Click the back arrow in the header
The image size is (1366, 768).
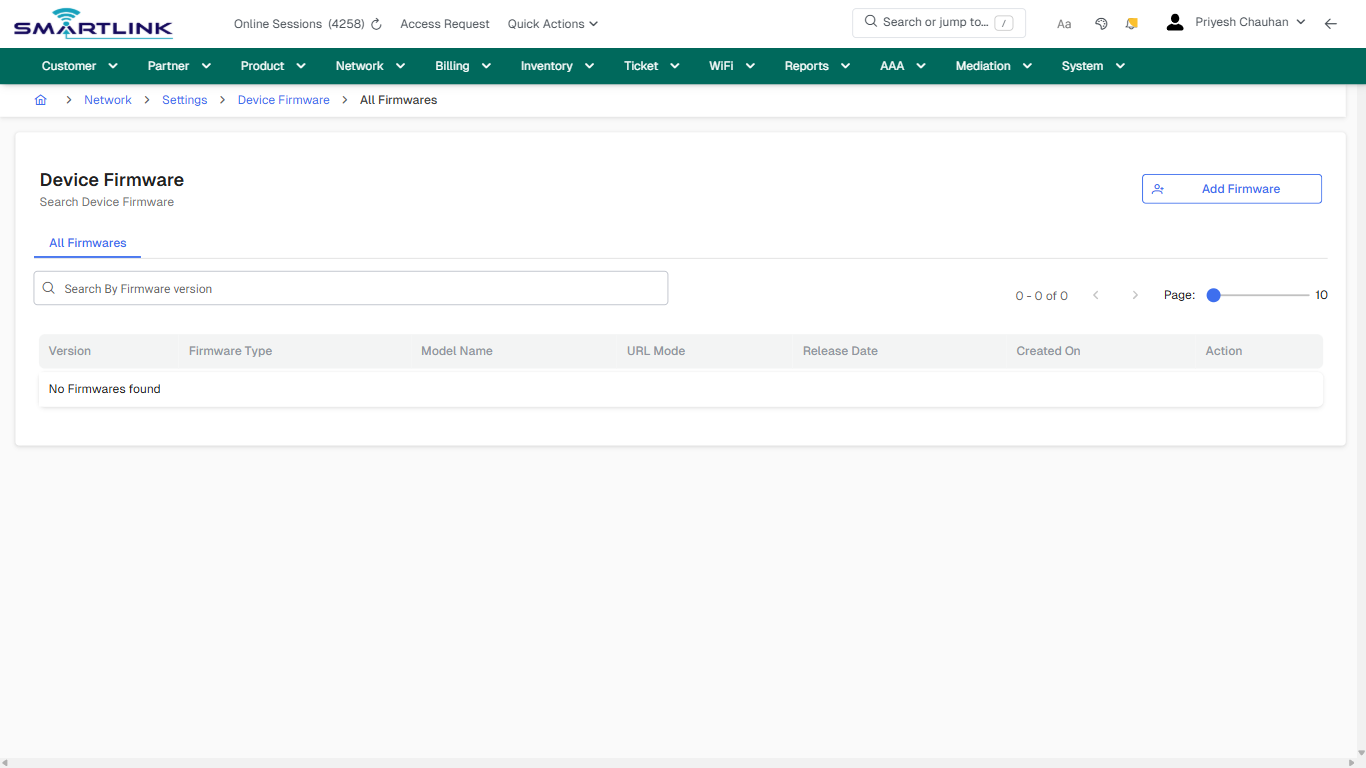pos(1331,22)
